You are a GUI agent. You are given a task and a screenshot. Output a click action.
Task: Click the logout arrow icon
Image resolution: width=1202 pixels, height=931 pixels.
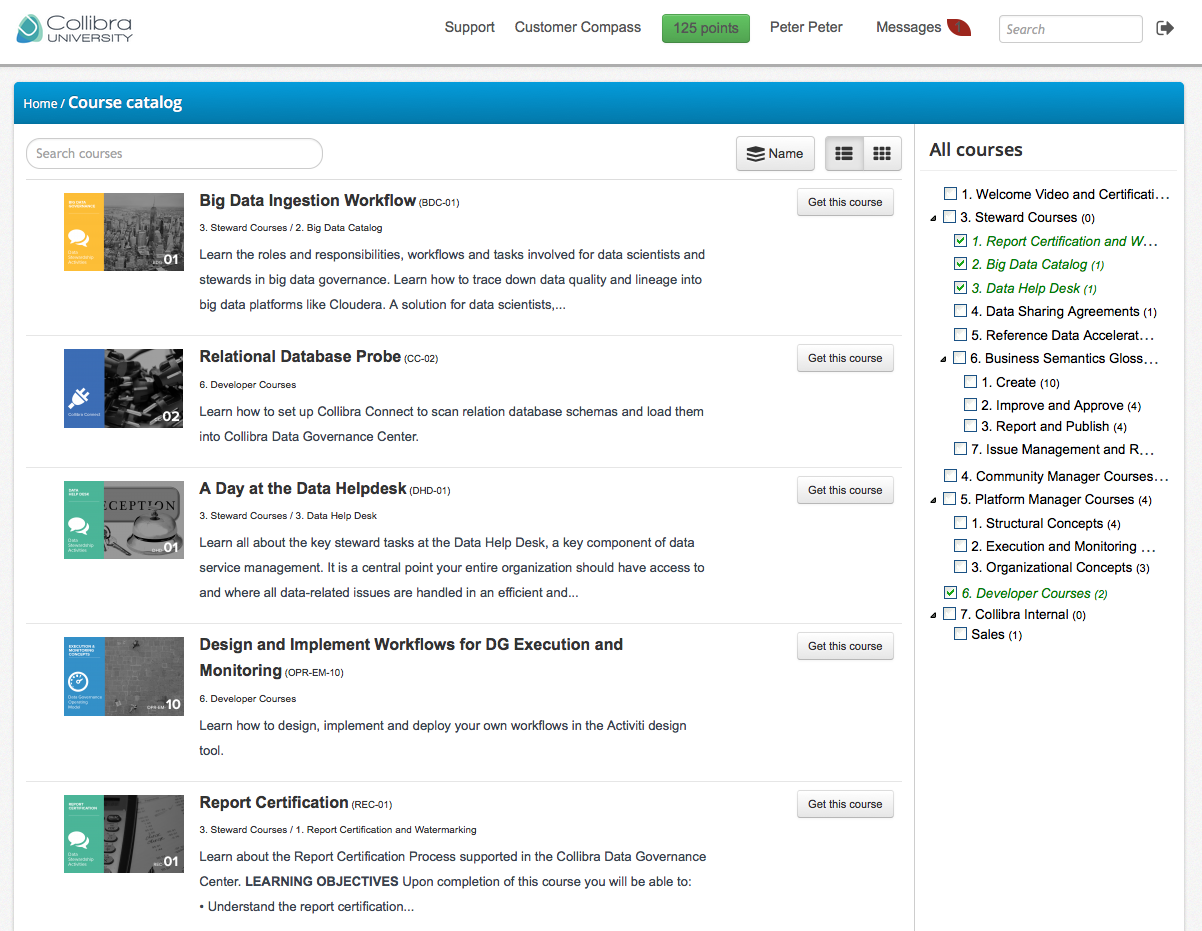1165,28
